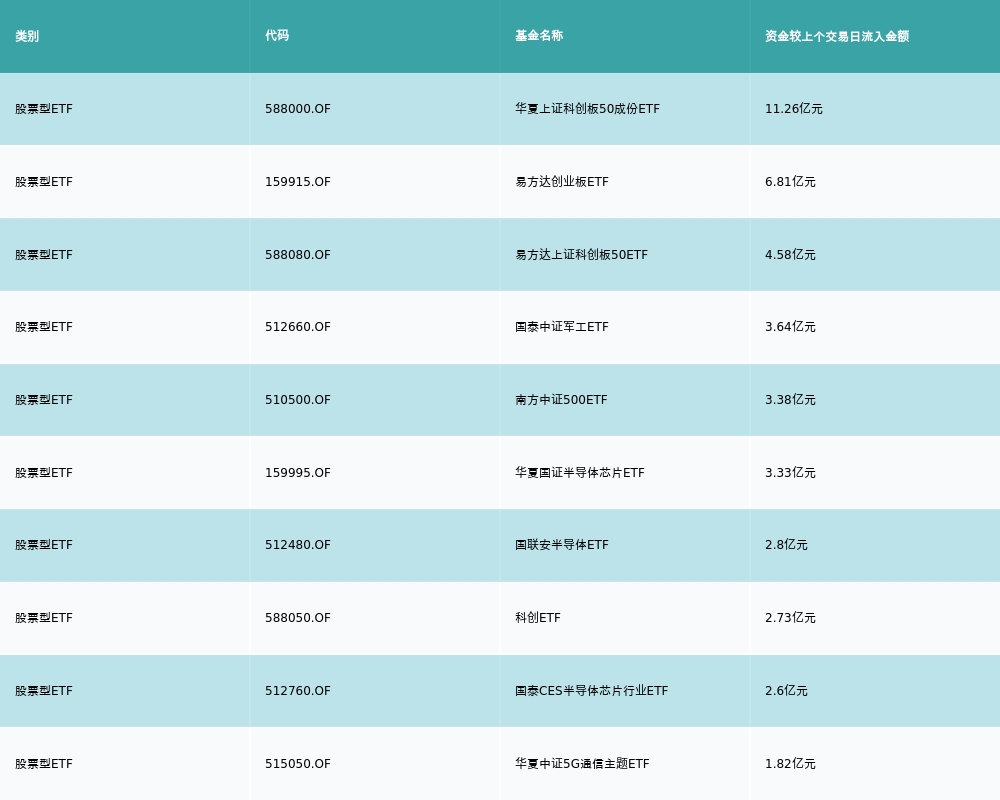Viewport: 1000px width, 800px height.
Task: Click inflow amount 4.58亿元
Action: [x=790, y=255]
